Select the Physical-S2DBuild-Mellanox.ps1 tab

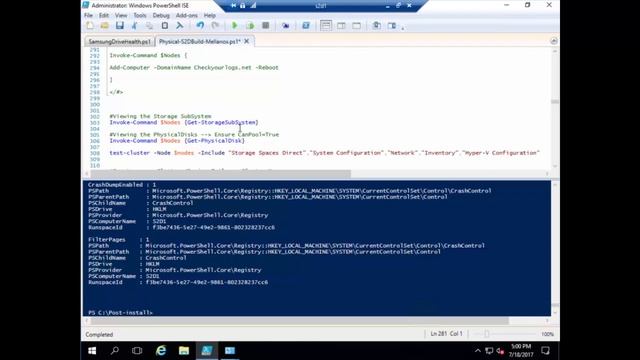pos(199,42)
